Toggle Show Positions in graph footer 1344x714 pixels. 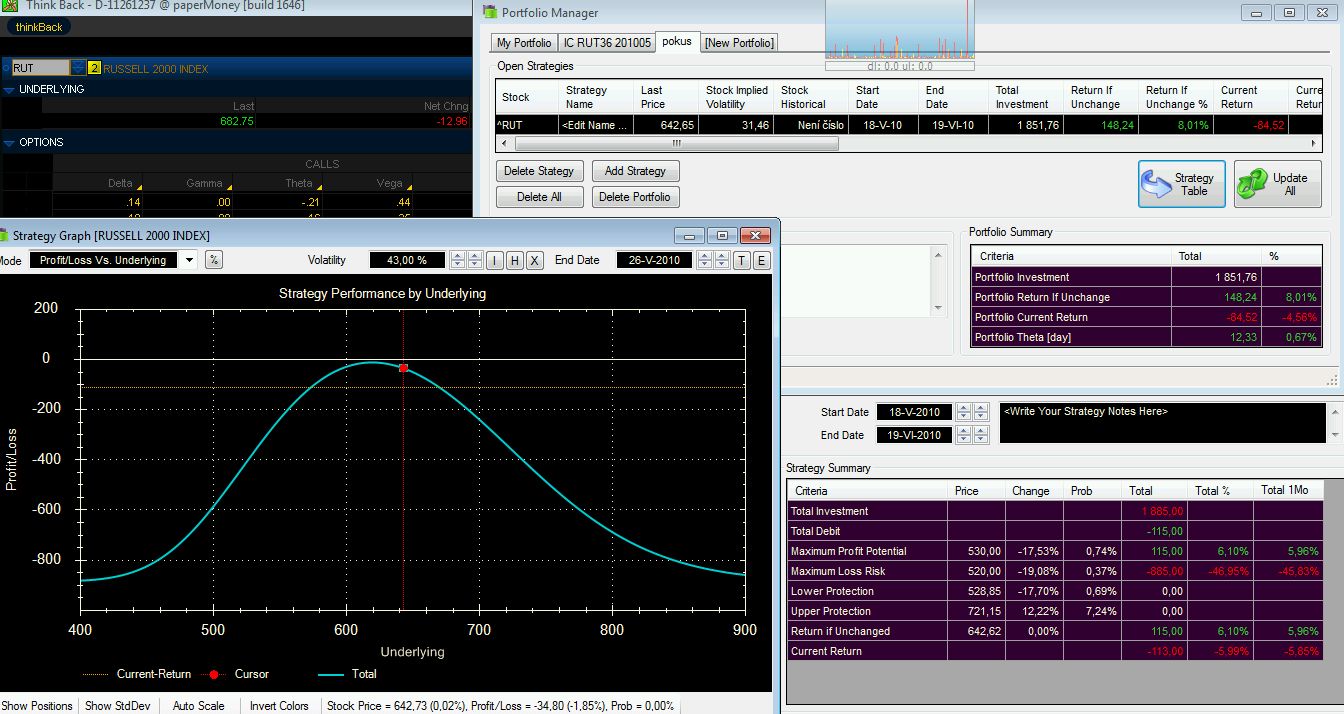tap(38, 706)
